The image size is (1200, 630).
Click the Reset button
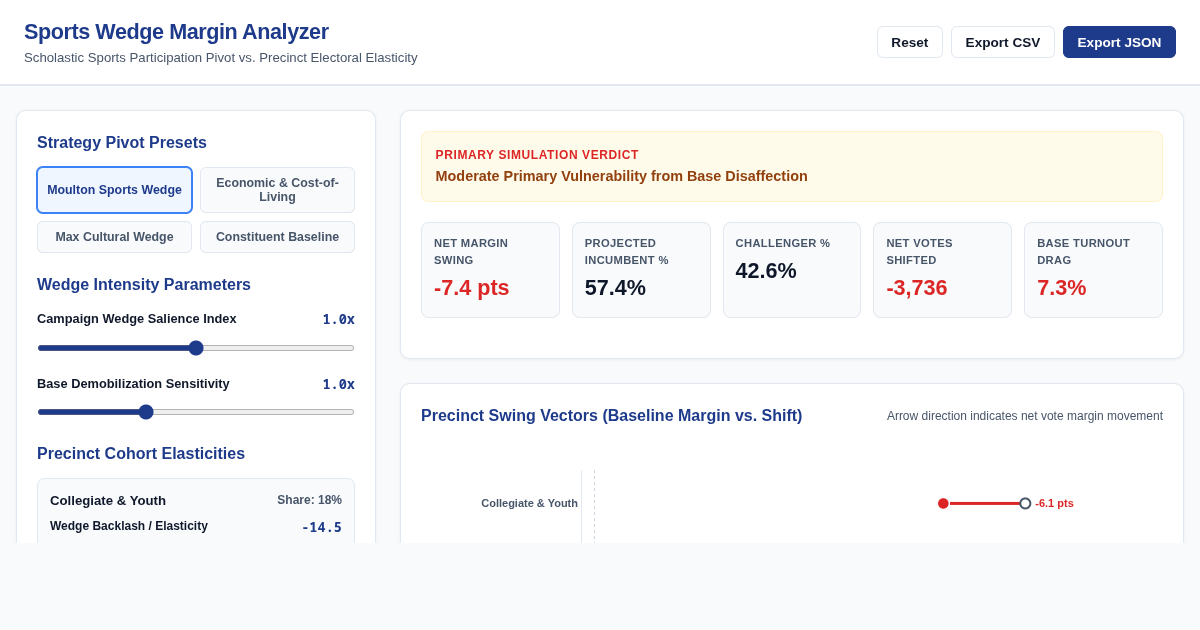(x=910, y=42)
